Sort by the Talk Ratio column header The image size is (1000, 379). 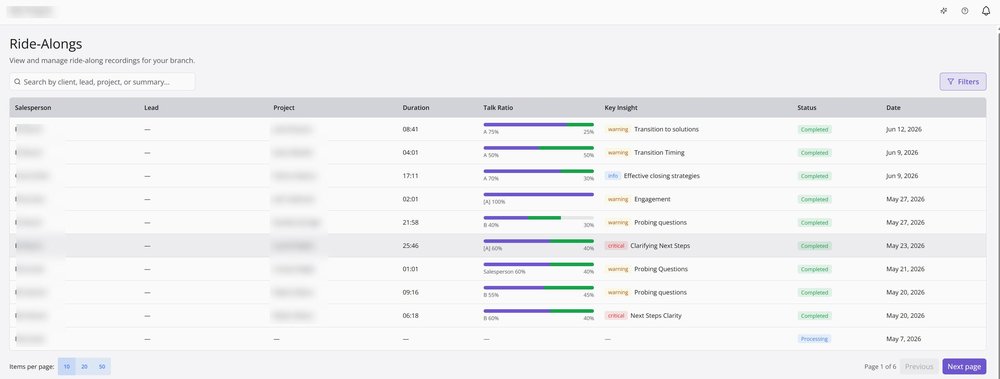[498, 108]
